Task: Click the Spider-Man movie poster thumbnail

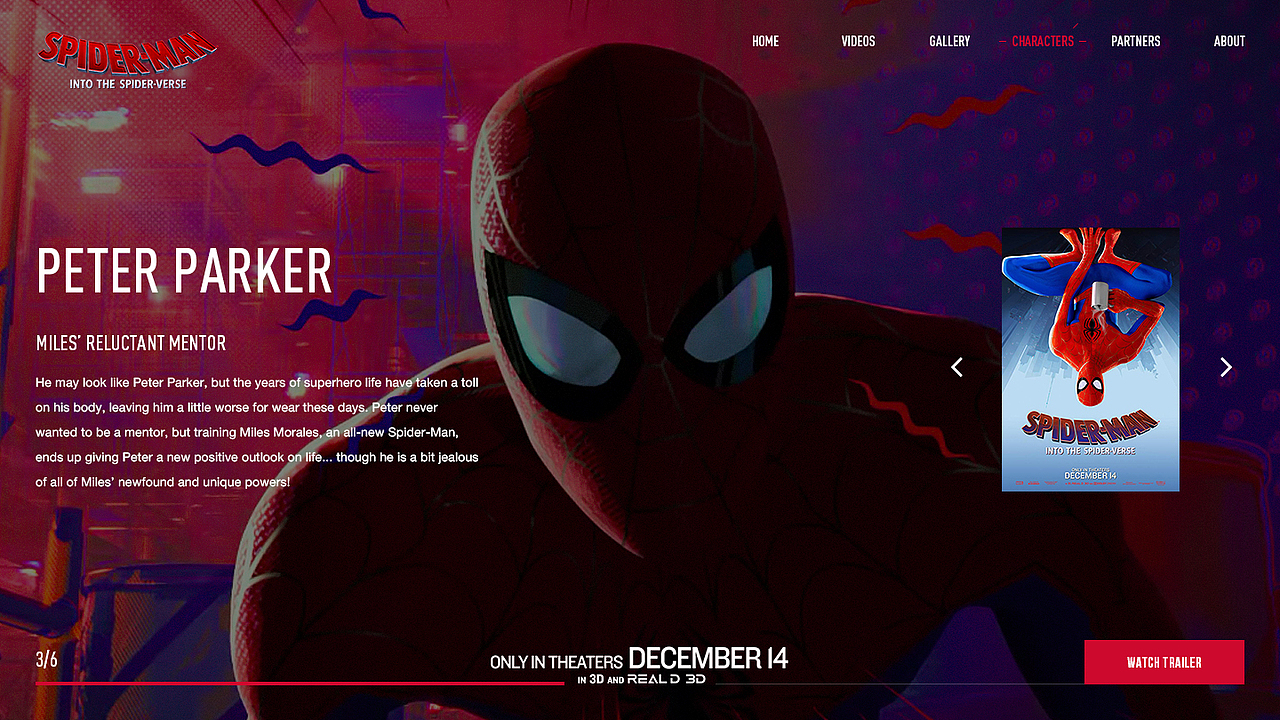Action: [1091, 360]
